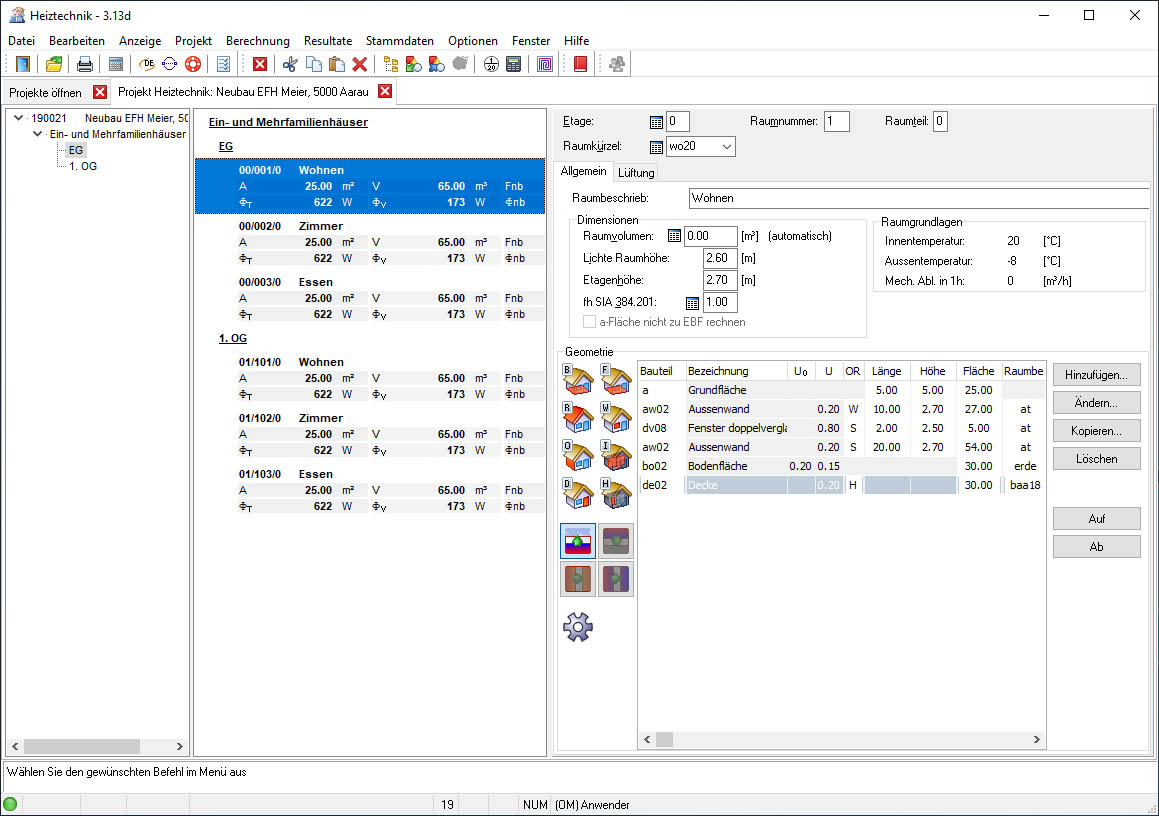Click the Kopieren... button
Image resolution: width=1159 pixels, height=816 pixels.
click(x=1096, y=431)
